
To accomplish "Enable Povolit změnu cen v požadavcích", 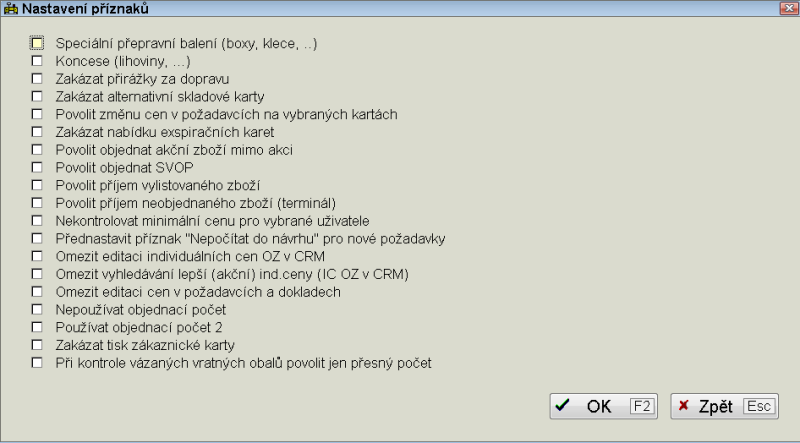I will coord(37,115).
